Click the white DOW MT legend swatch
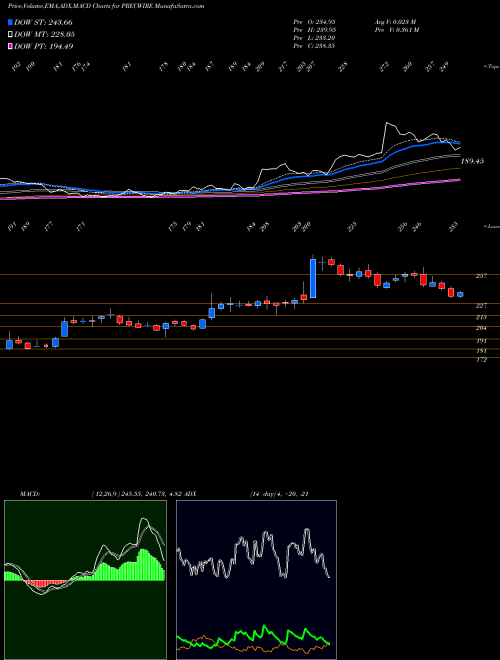This screenshot has height=660, width=500. pyautogui.click(x=11, y=34)
